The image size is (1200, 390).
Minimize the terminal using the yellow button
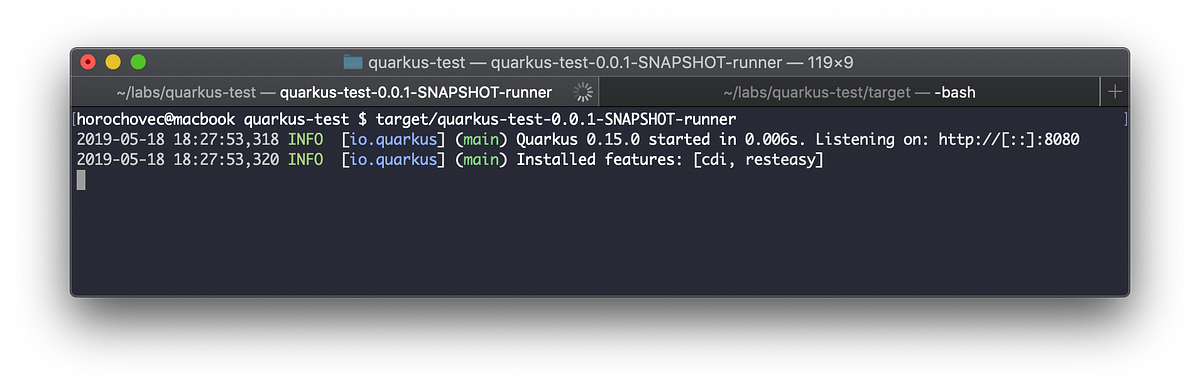point(113,61)
